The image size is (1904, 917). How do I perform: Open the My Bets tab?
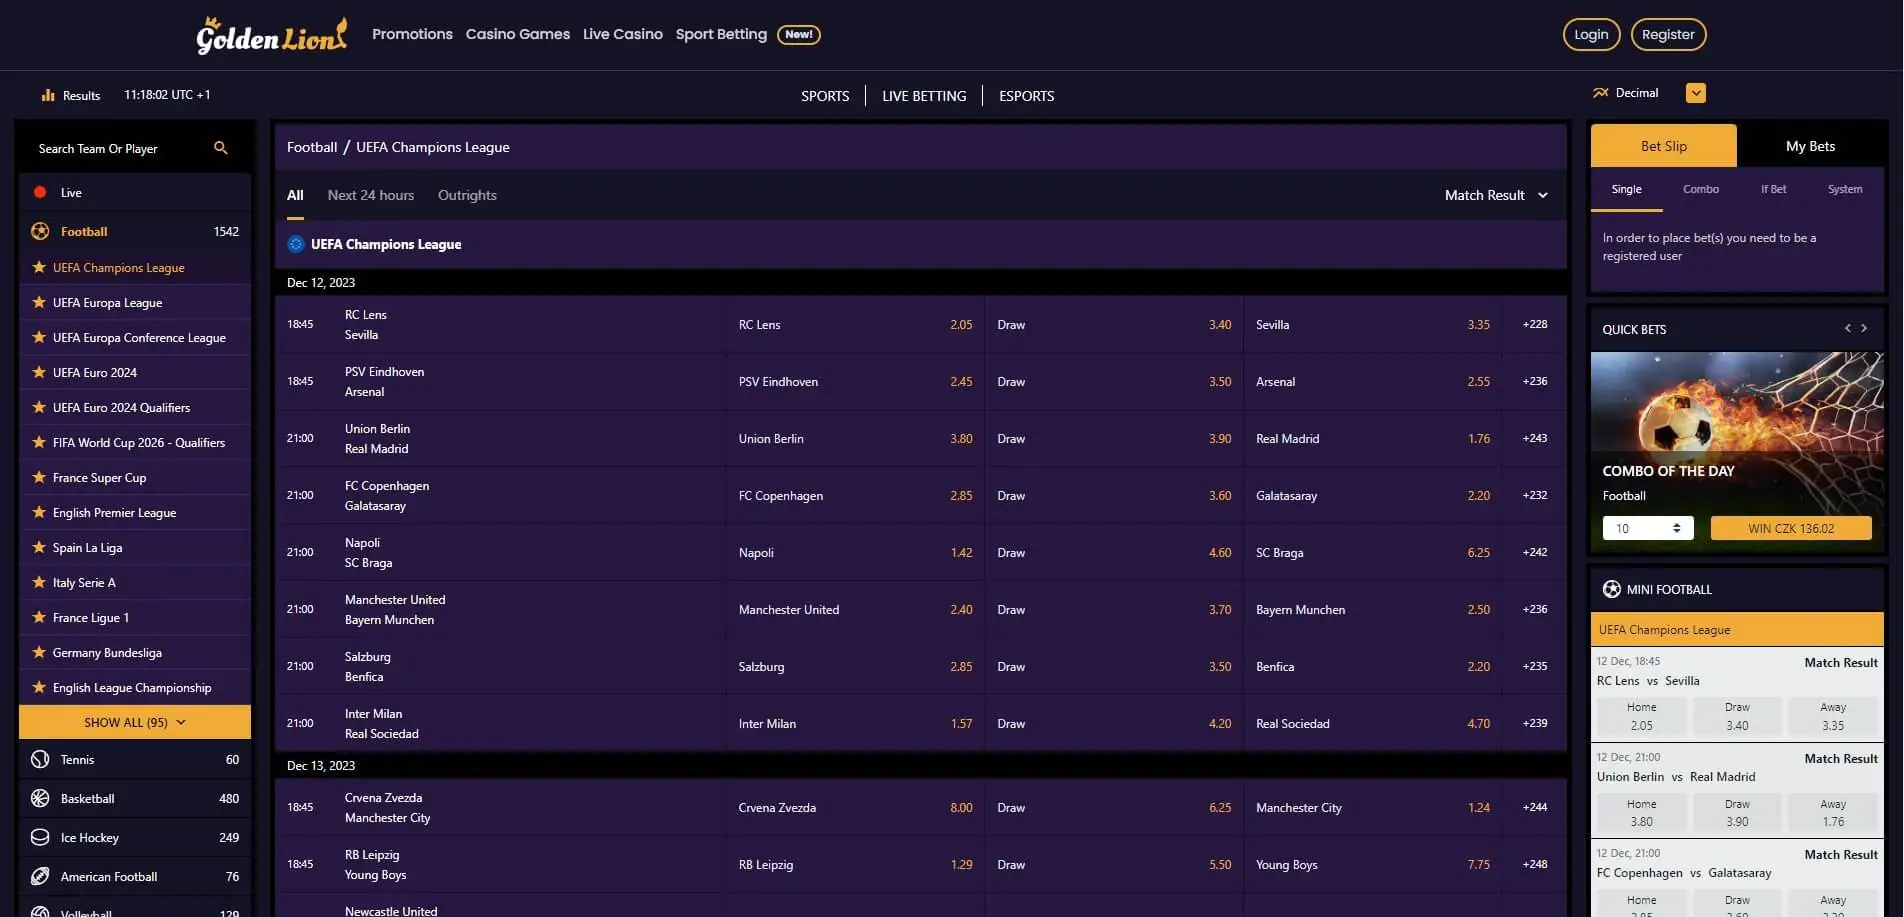coord(1809,145)
